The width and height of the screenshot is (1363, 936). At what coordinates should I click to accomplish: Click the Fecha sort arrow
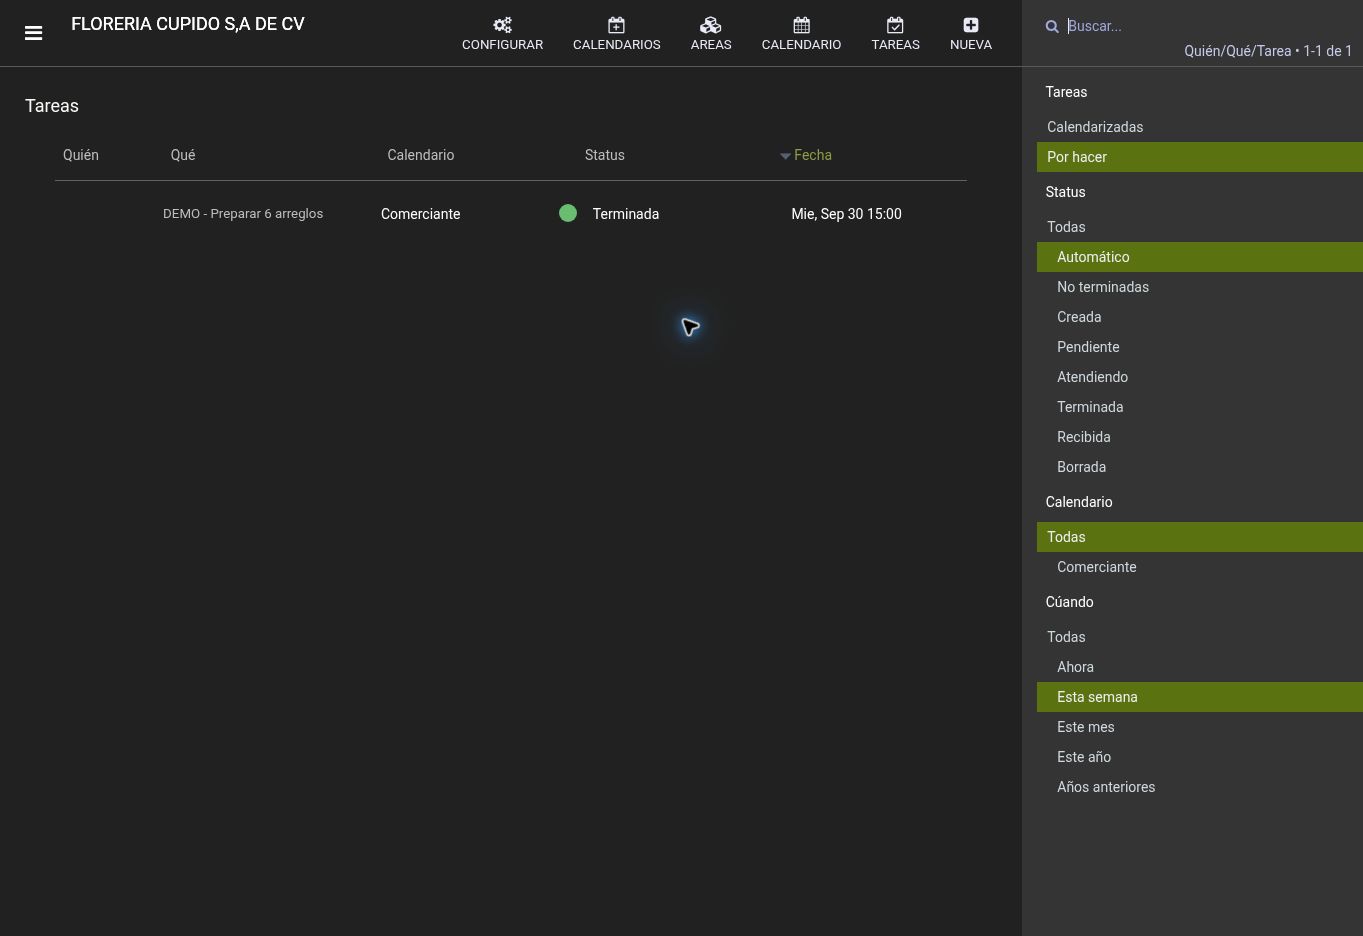click(785, 156)
